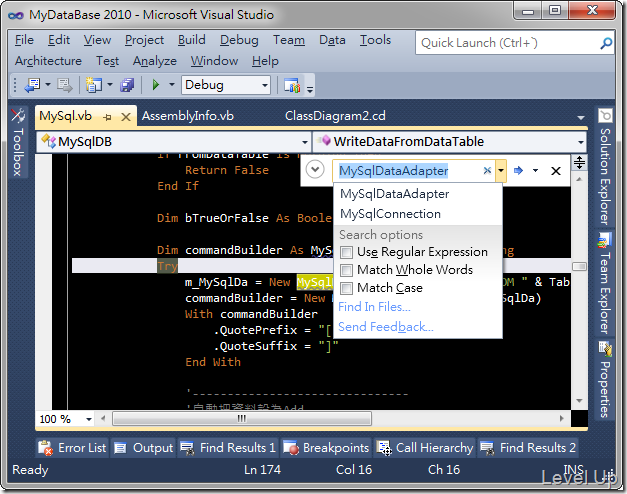The image size is (627, 494).
Task: Open the Tools menu
Action: pyautogui.click(x=375, y=40)
